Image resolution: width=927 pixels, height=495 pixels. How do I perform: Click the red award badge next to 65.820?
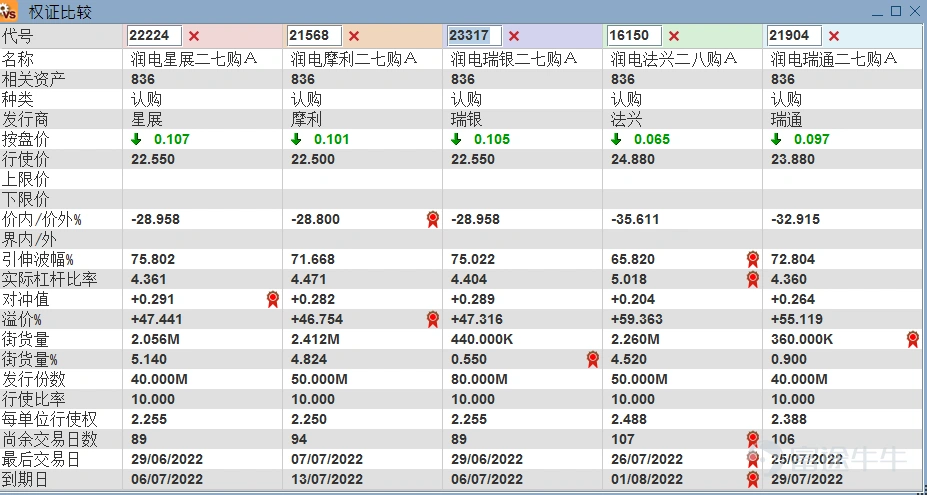[x=753, y=259]
